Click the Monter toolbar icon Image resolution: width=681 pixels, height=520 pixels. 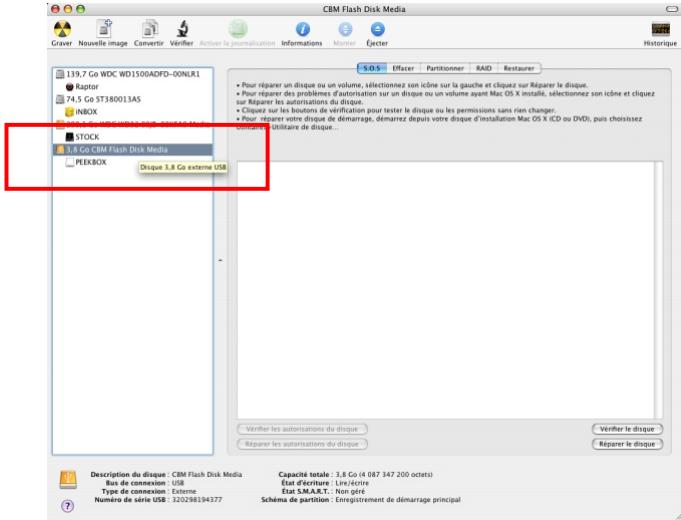(345, 29)
